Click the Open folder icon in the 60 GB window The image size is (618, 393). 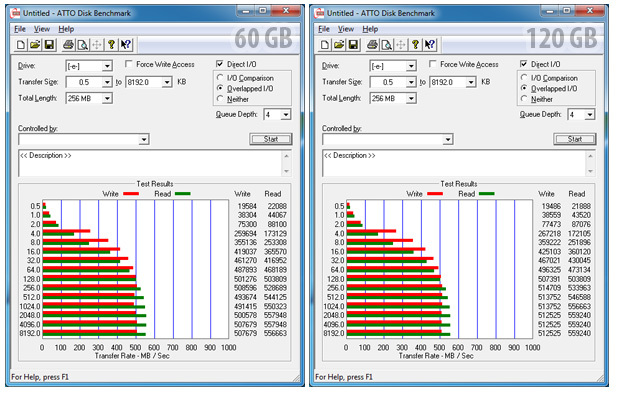[35, 45]
